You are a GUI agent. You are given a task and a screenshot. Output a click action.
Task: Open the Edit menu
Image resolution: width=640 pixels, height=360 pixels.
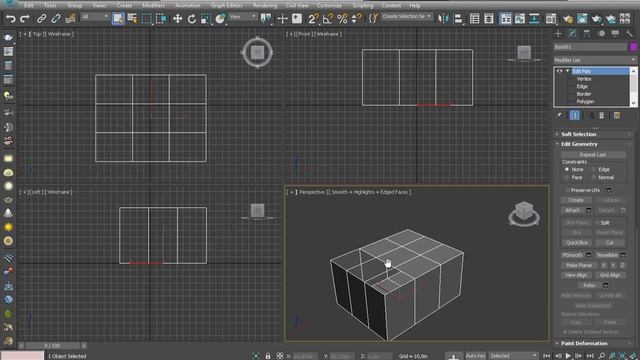29,5
